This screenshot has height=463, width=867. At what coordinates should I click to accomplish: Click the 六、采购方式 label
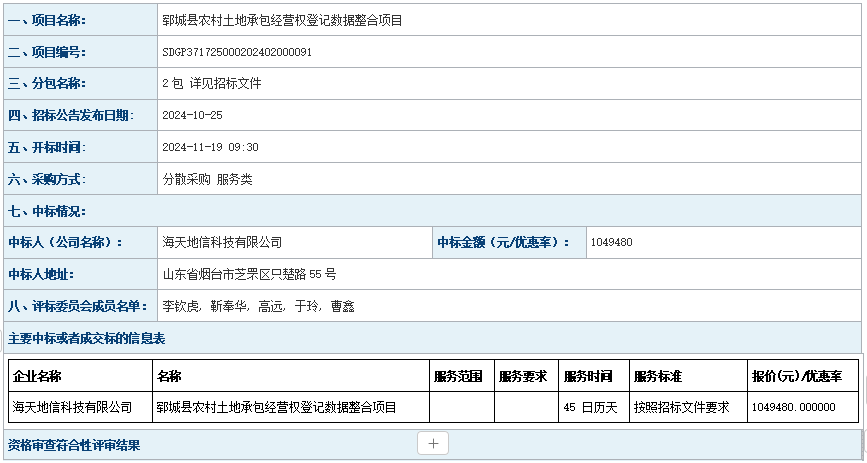coord(47,180)
